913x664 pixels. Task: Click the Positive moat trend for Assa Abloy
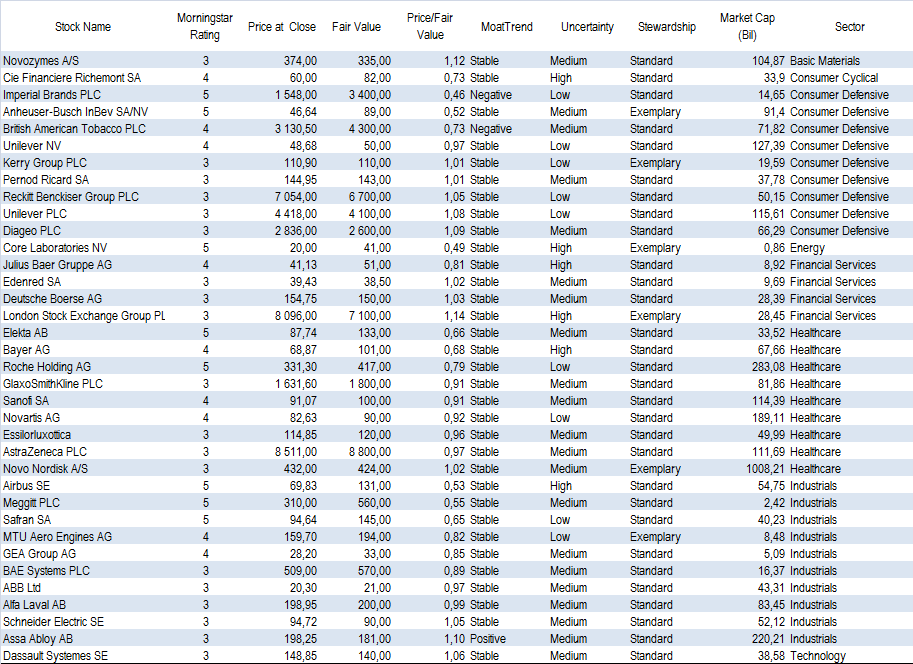click(489, 639)
